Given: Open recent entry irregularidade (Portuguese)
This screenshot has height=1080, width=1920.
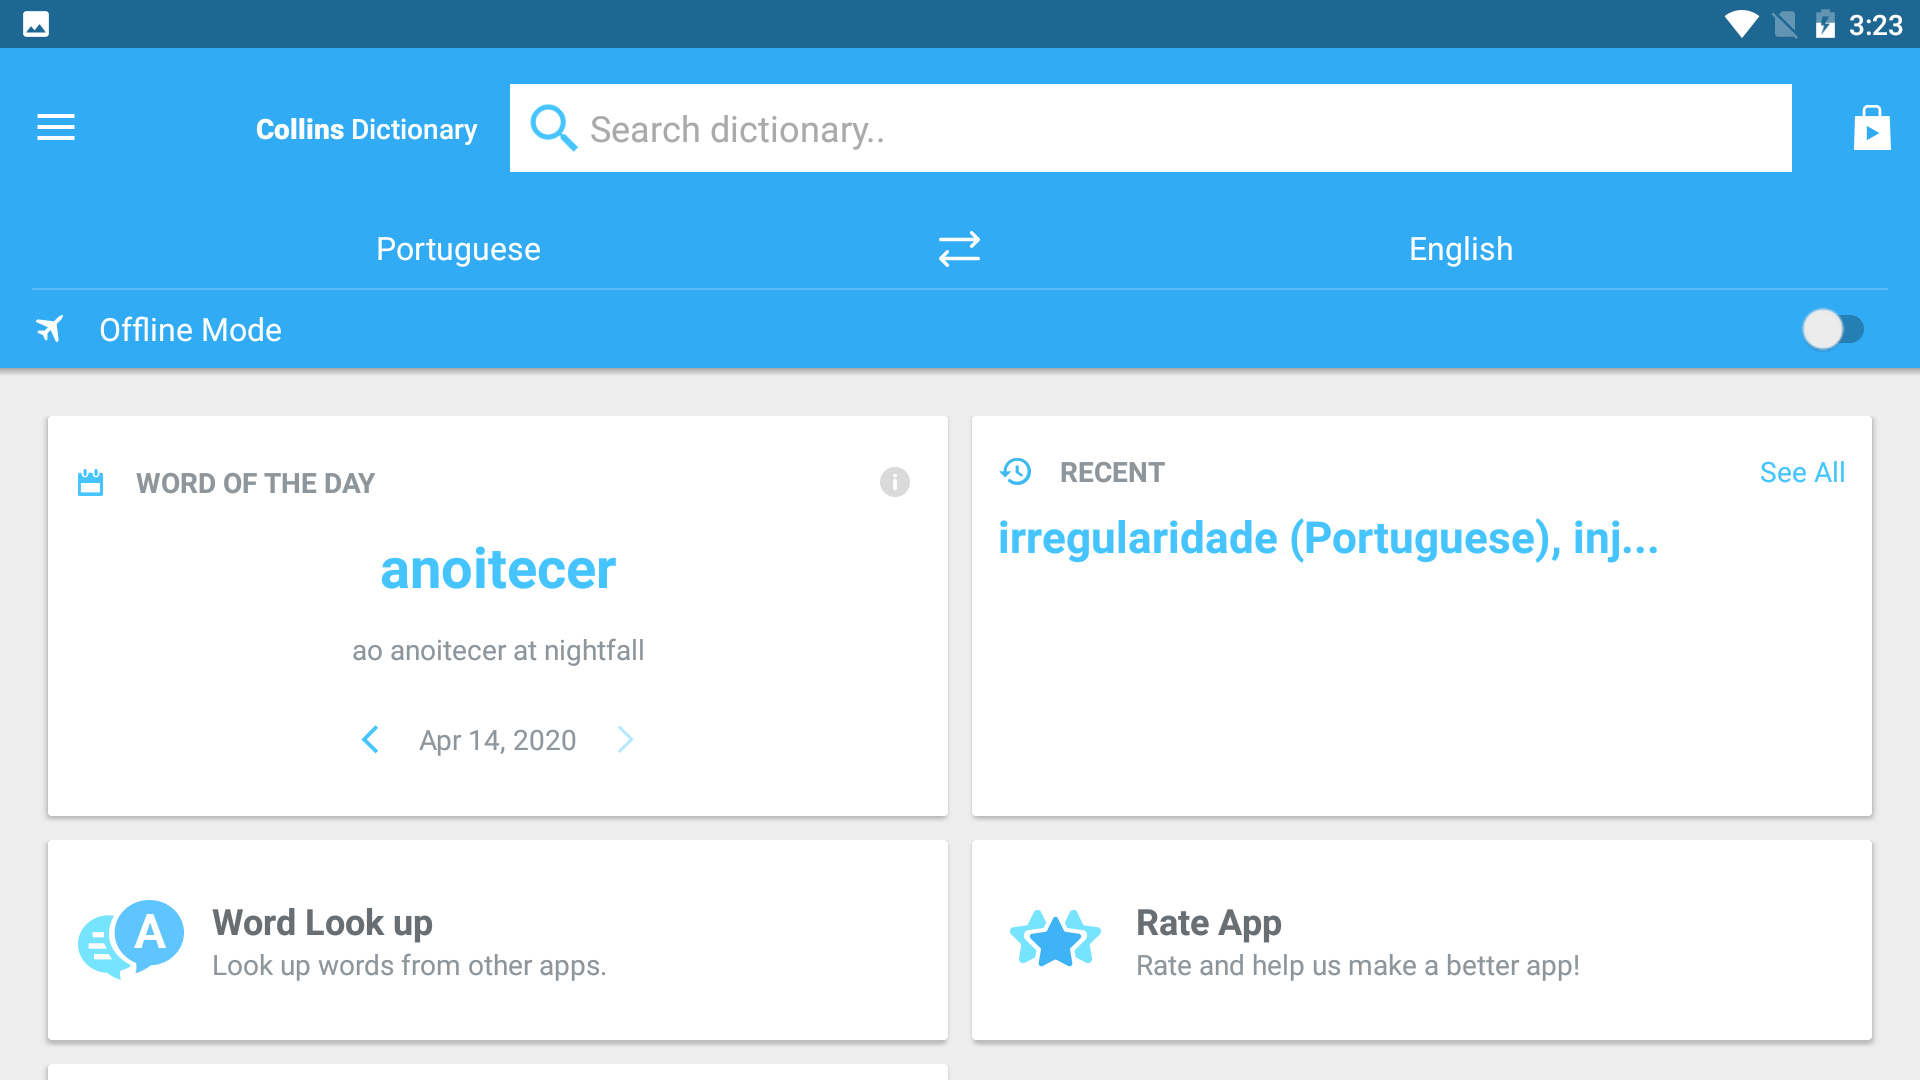Looking at the screenshot, I should (1328, 539).
